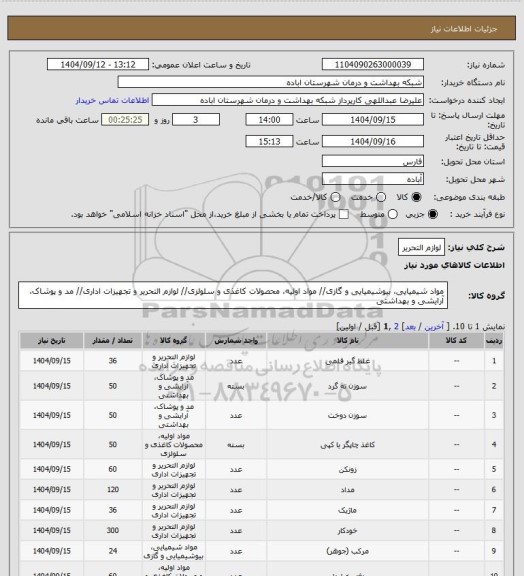This screenshot has width=524, height=576.
Task: Click the delivery province field فارس
Action: click(373, 161)
